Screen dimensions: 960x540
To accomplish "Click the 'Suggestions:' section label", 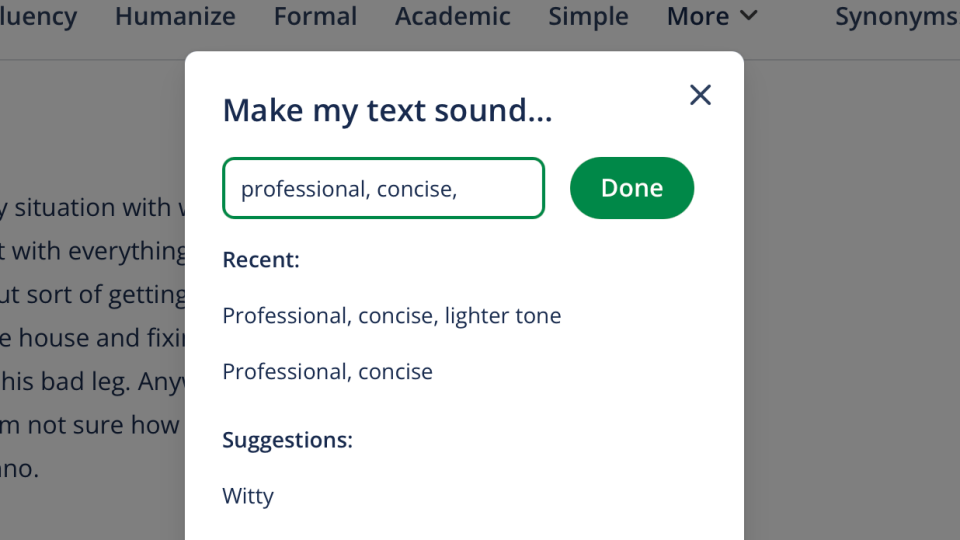I will pos(287,440).
